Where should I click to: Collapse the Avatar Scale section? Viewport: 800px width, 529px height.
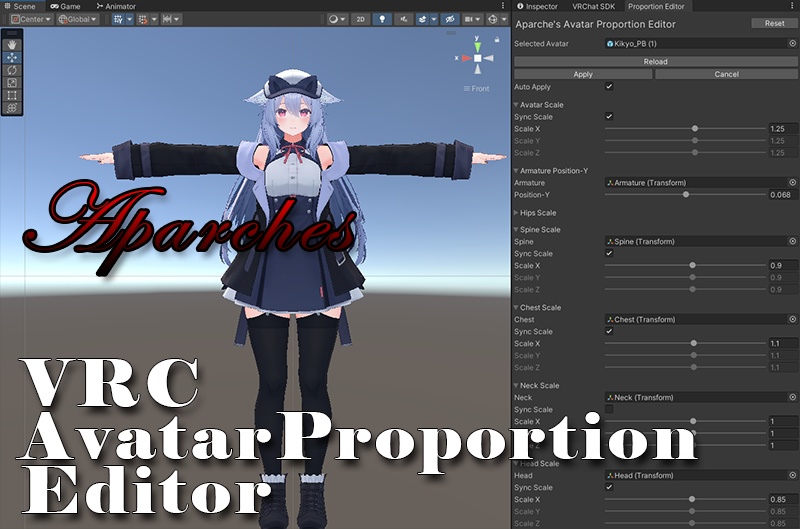[516, 105]
